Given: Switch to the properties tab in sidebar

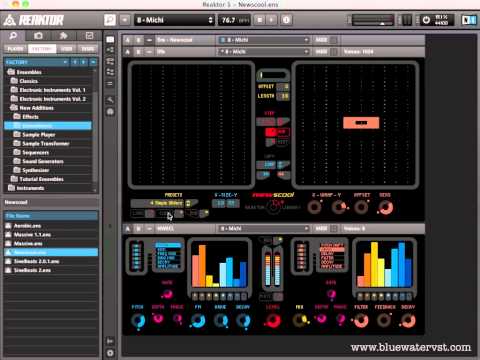Looking at the screenshot, I should coord(89,35).
